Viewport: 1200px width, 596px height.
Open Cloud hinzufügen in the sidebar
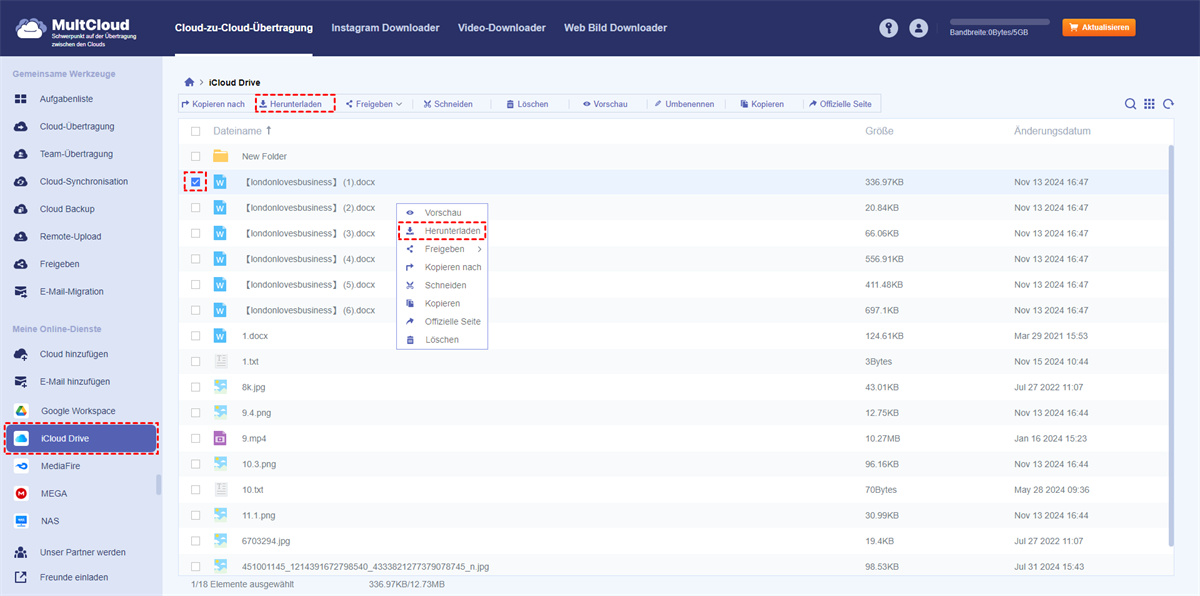[x=74, y=354]
